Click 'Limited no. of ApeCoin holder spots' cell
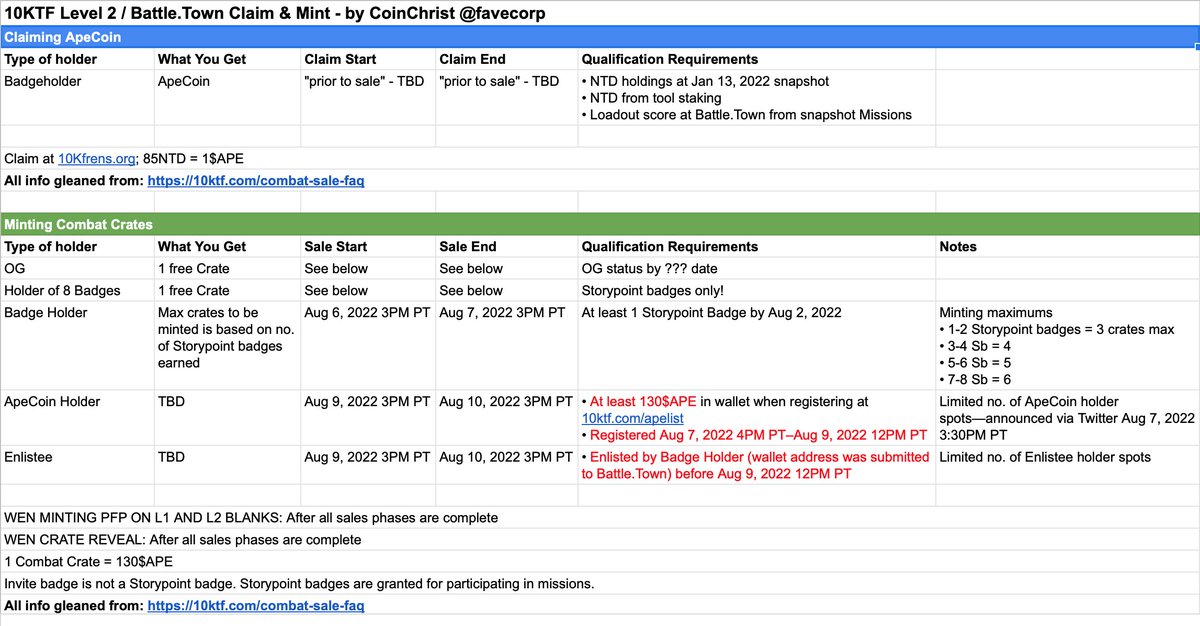 (x=1067, y=418)
